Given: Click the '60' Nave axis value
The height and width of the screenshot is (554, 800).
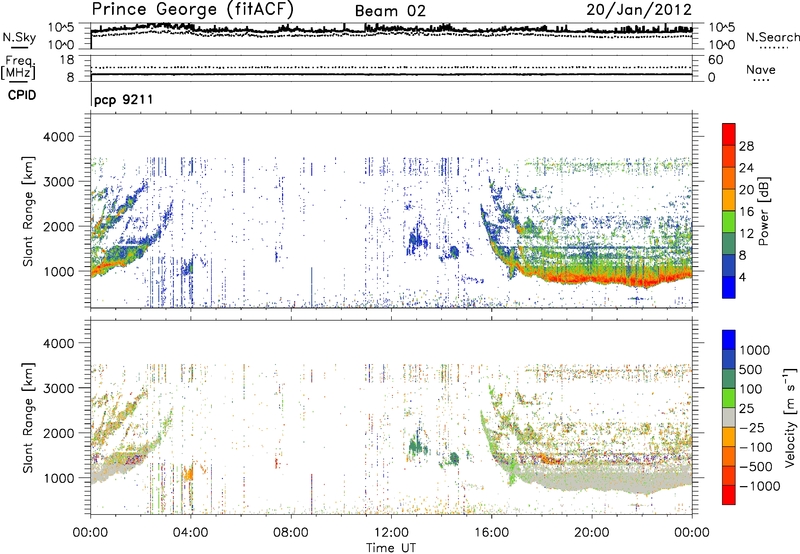Looking at the screenshot, I should pos(715,60).
